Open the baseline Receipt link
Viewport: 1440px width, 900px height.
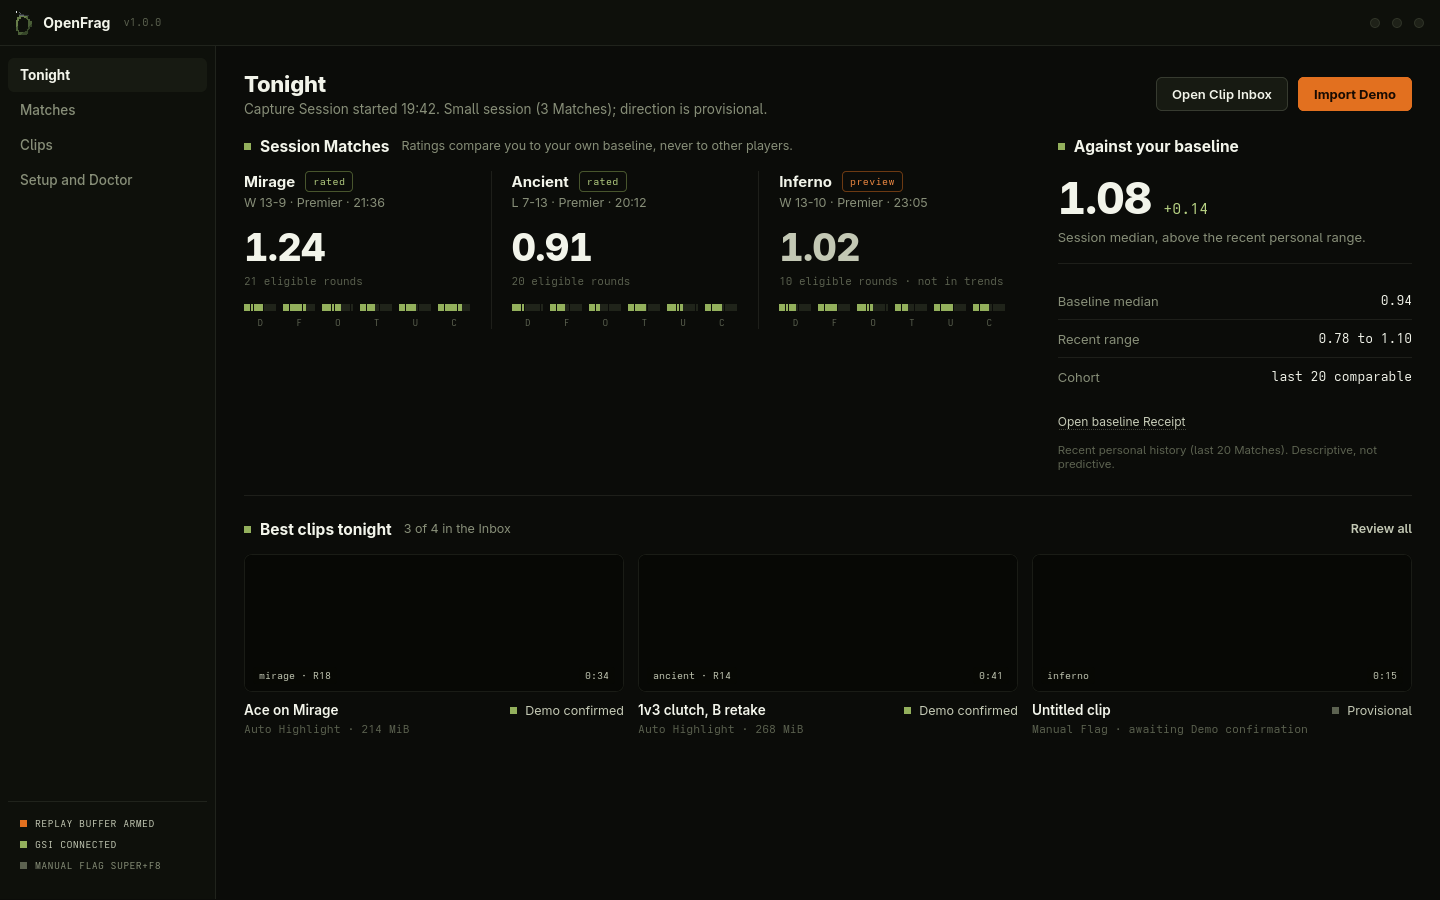(x=1121, y=422)
